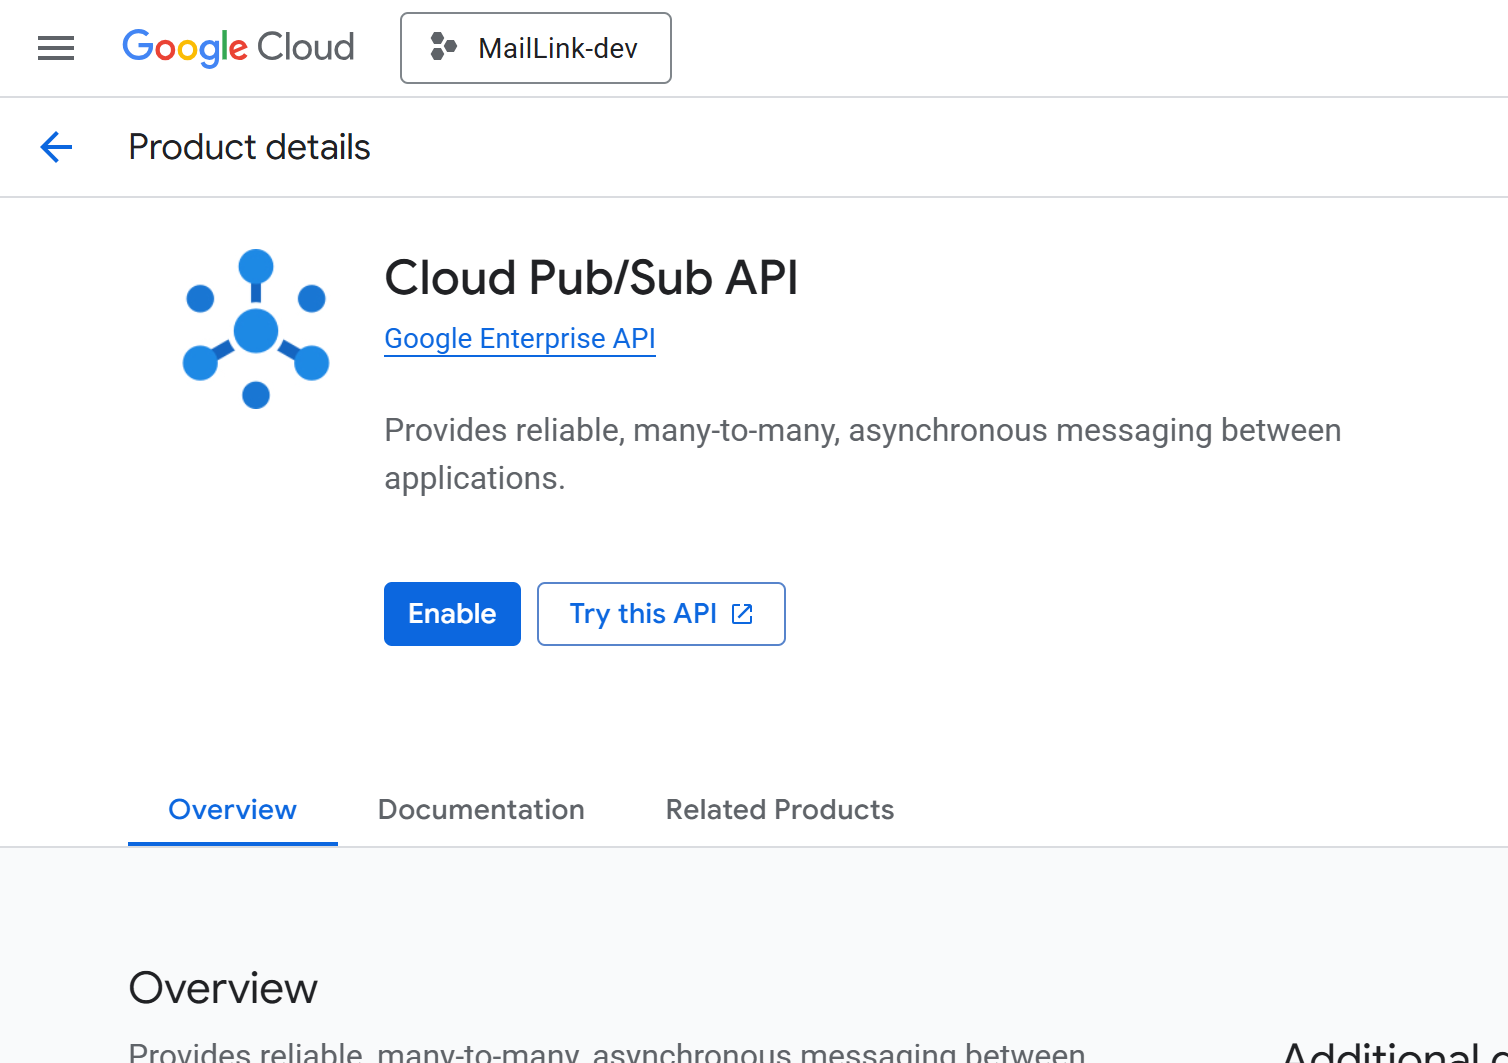This screenshot has width=1508, height=1063.
Task: Click the Cloud Pub/Sub API title
Action: 591,278
